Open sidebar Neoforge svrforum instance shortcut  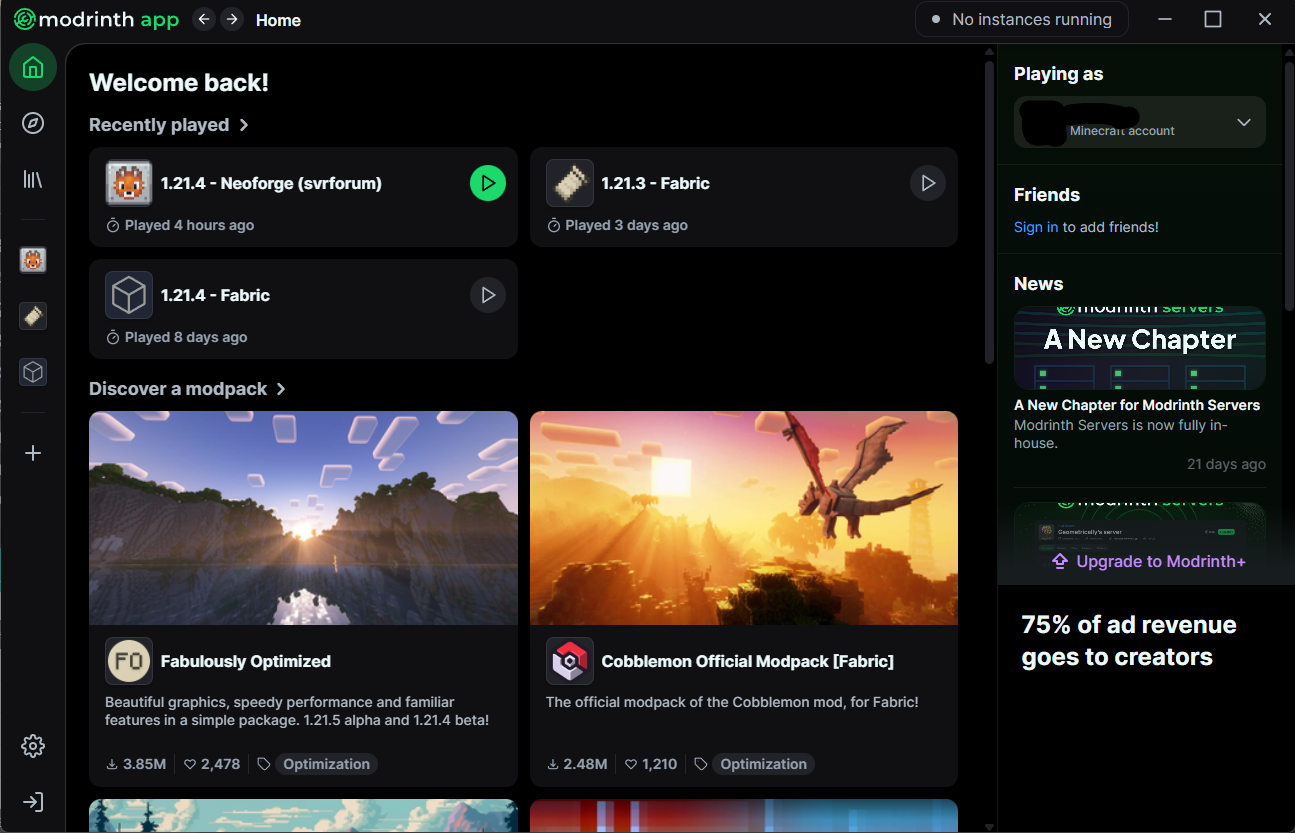point(33,260)
